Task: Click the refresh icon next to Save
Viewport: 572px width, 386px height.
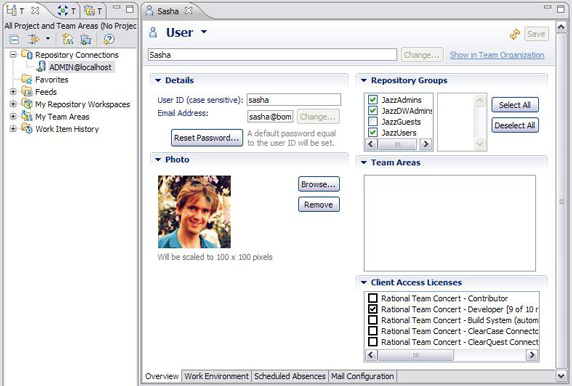Action: tap(515, 34)
